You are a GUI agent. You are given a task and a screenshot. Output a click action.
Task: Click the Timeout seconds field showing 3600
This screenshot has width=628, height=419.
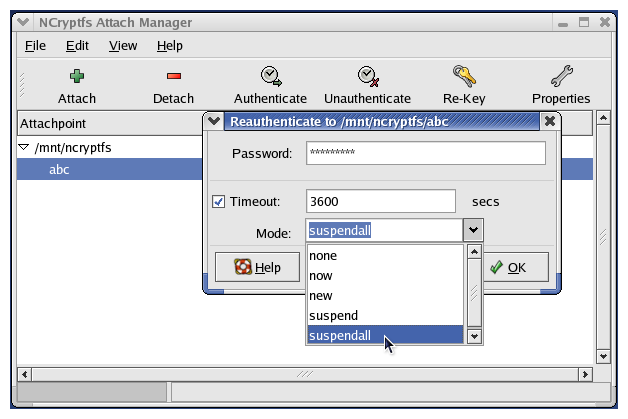coord(381,201)
